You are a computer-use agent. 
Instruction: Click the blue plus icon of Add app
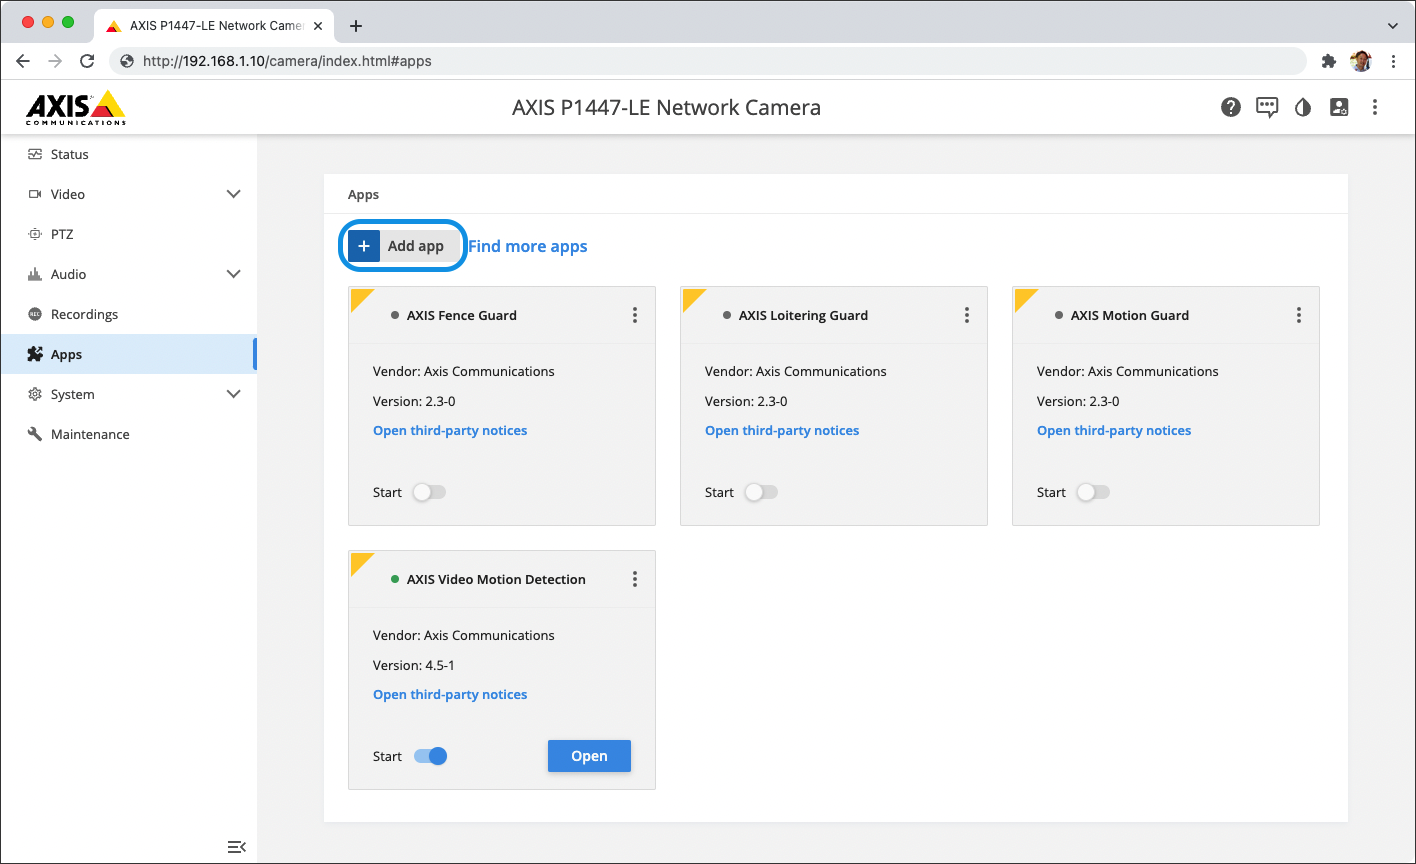pyautogui.click(x=364, y=246)
